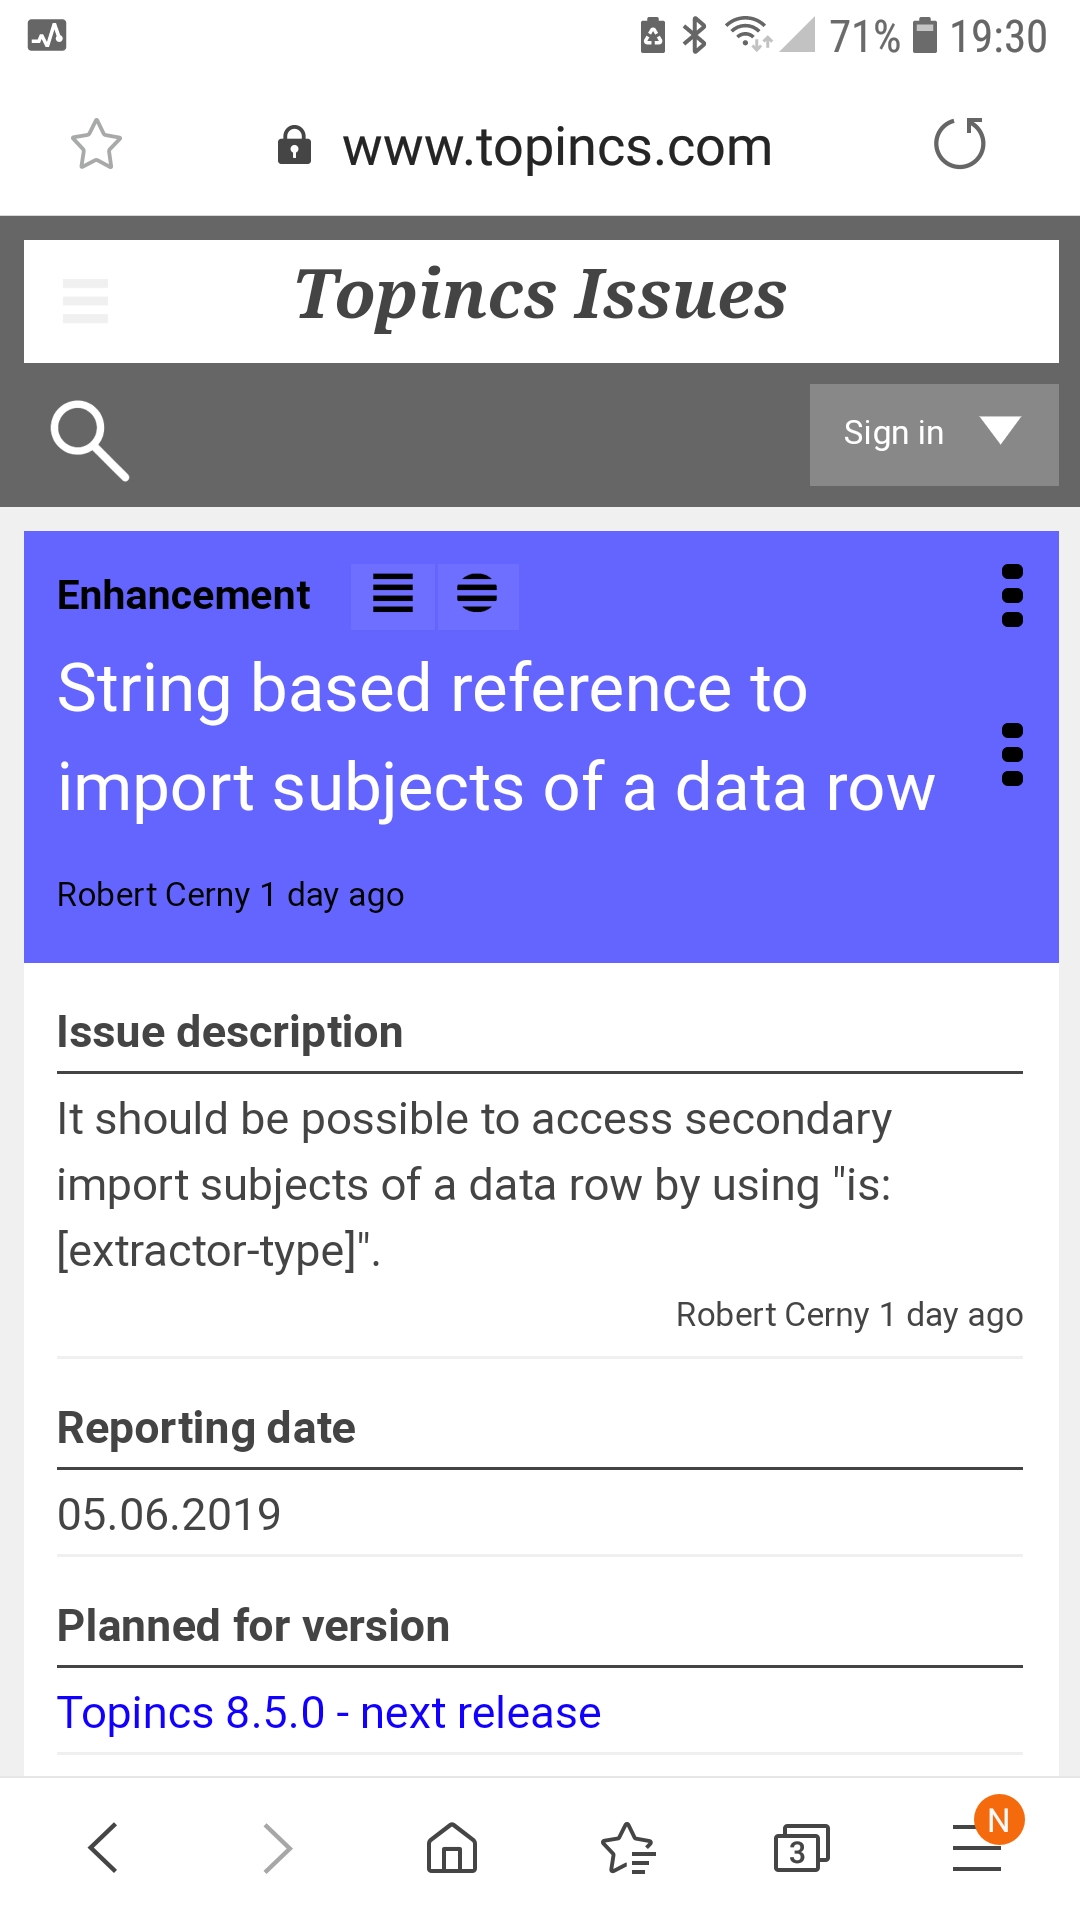Go forward with browser forward arrow
The width and height of the screenshot is (1080, 1920).
coord(277,1847)
